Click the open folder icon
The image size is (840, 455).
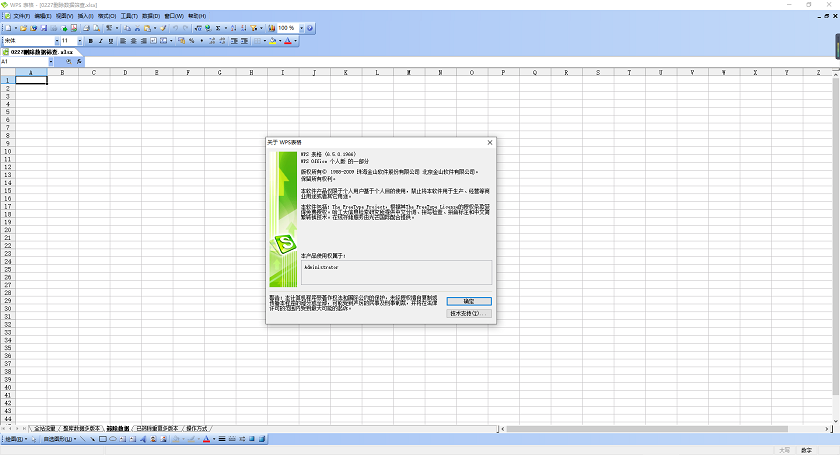point(23,28)
